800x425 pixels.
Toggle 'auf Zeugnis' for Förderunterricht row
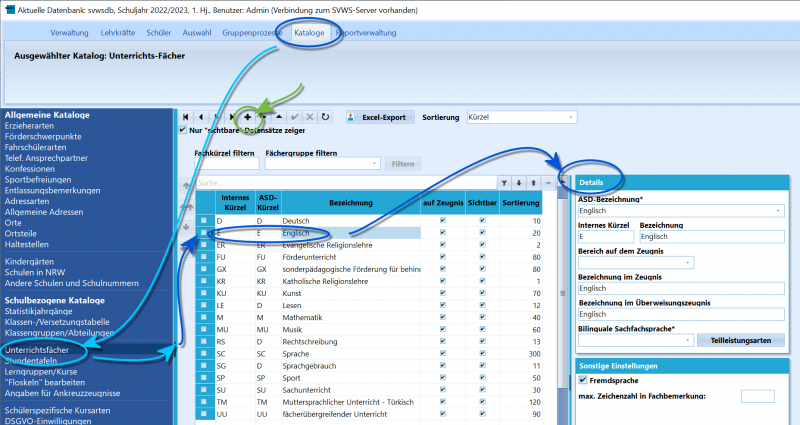pyautogui.click(x=443, y=257)
